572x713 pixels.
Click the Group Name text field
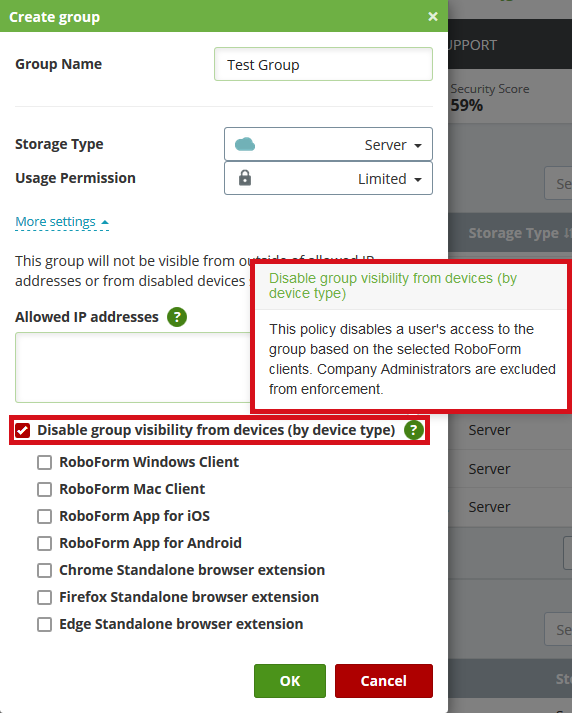pos(323,64)
